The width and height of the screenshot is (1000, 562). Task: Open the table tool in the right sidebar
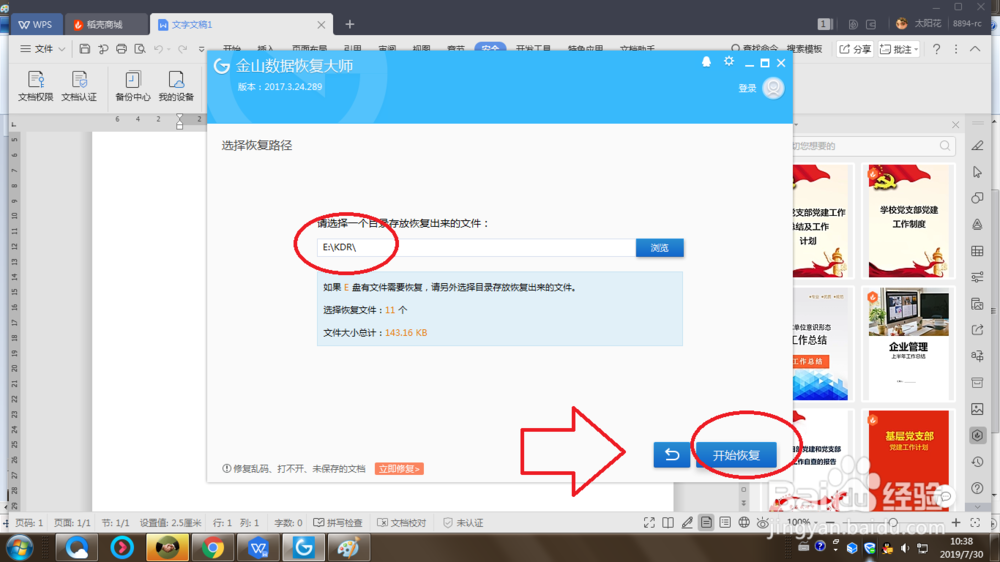tap(977, 251)
